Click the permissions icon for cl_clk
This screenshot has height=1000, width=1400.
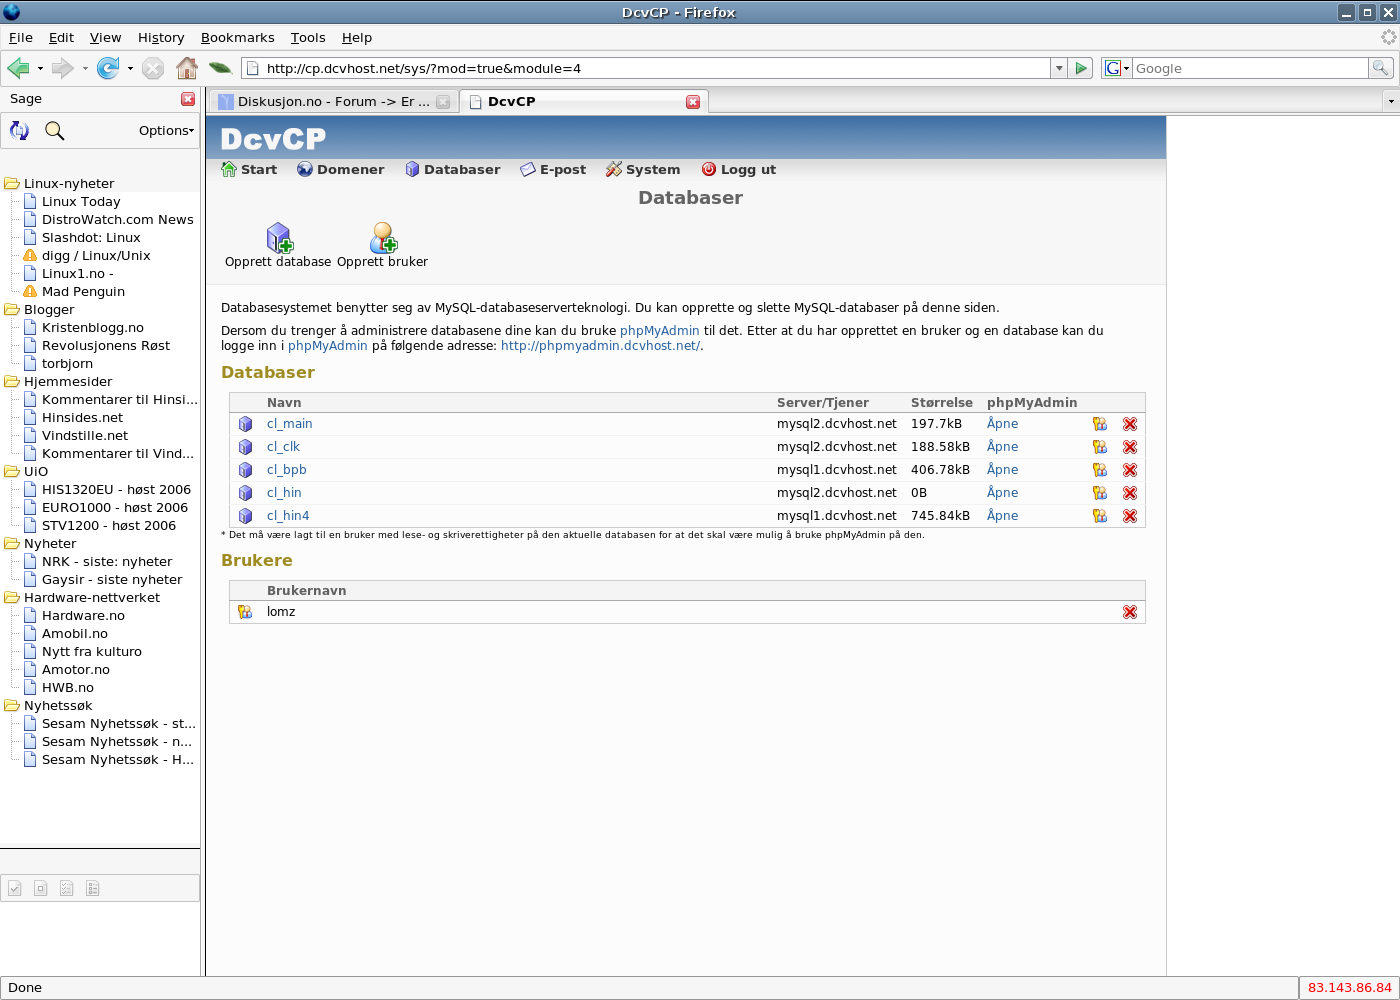coord(1100,447)
